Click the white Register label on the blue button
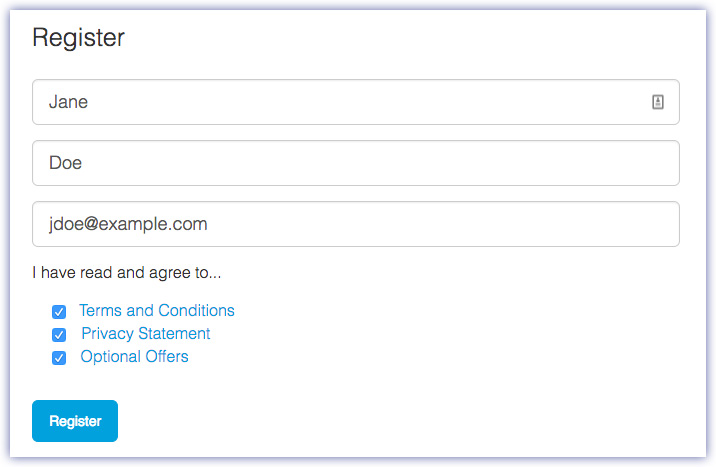The height and width of the screenshot is (467, 716). click(x=75, y=421)
